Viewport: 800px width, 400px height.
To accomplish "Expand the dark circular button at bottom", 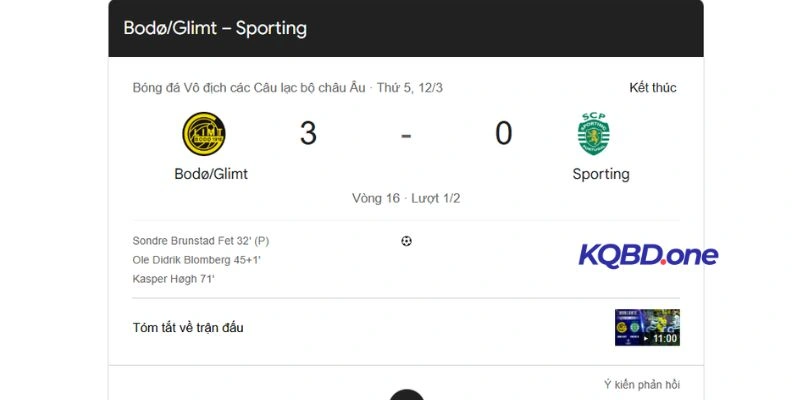I will [406, 395].
